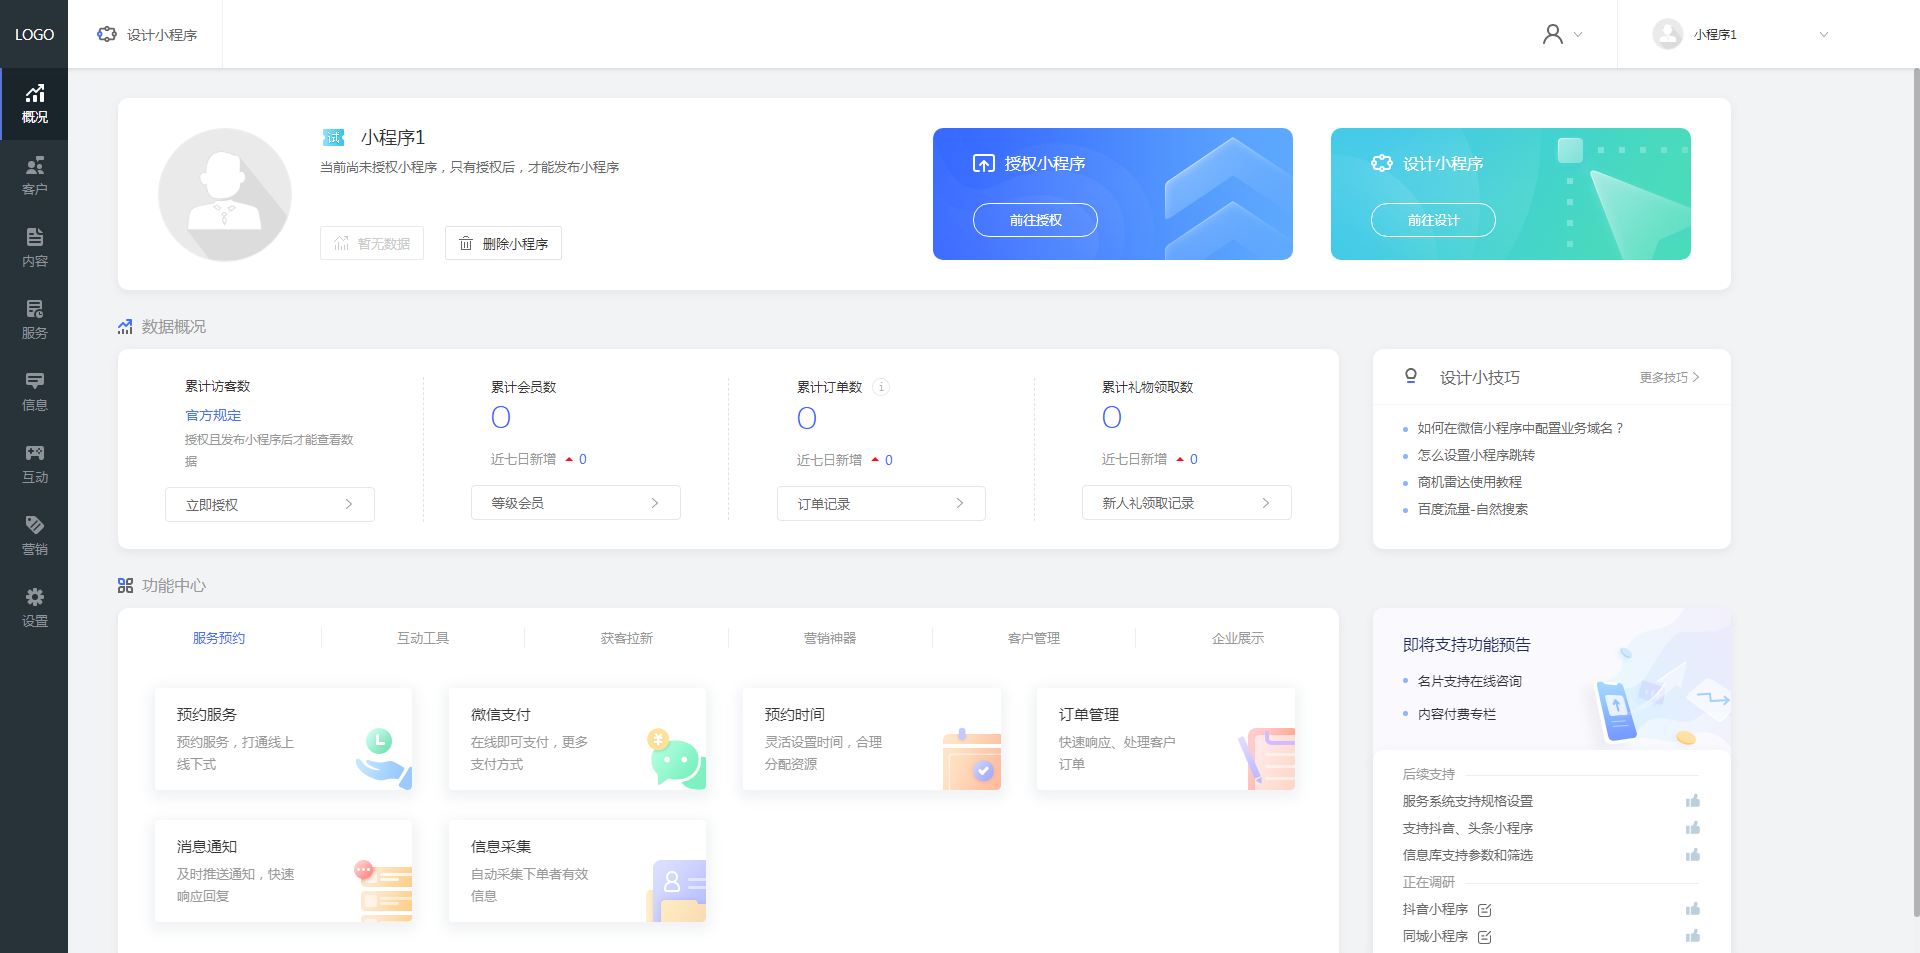This screenshot has height=953, width=1920.
Task: Click the 前往授权 button
Action: [1035, 220]
